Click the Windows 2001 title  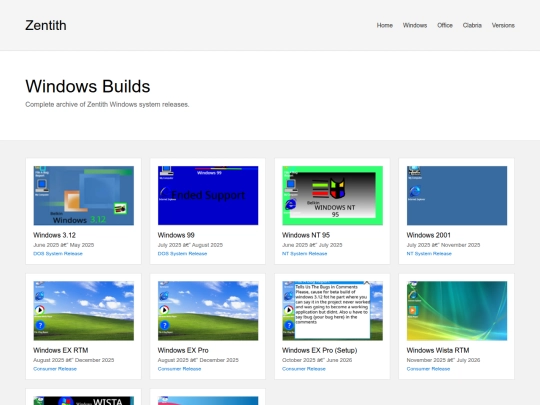[428, 235]
